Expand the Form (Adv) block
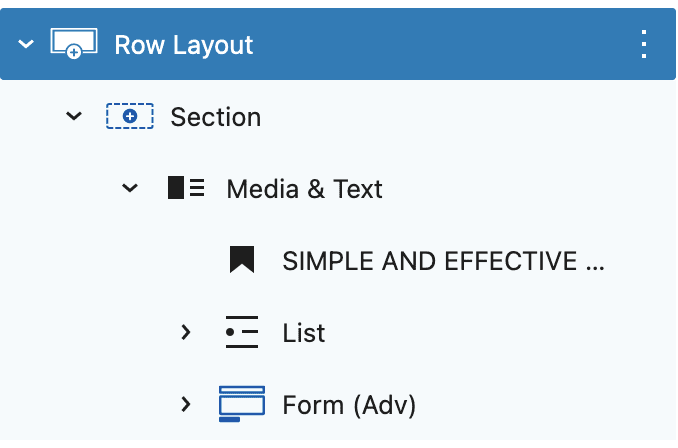The height and width of the screenshot is (448, 678). (x=186, y=404)
